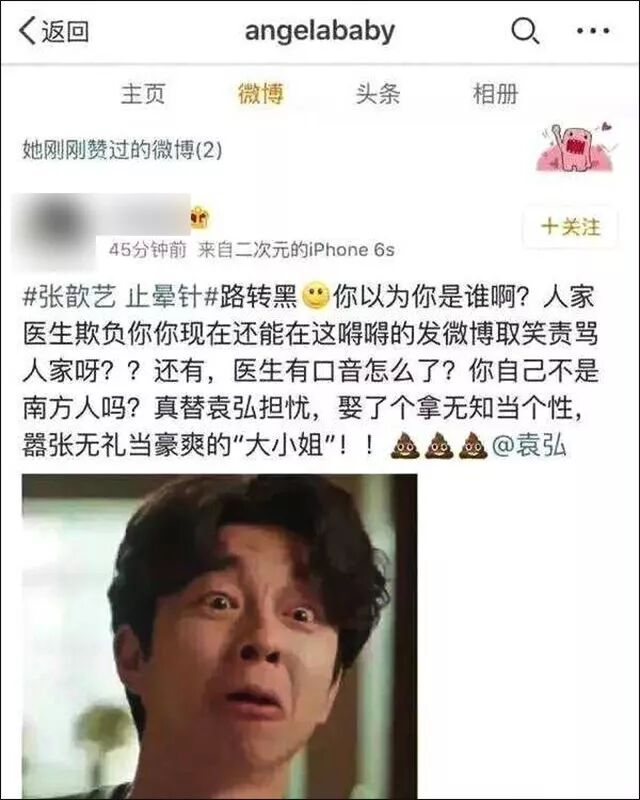The image size is (640, 800).
Task: Tap the last poop emoji before @袁弘
Action: point(473,445)
